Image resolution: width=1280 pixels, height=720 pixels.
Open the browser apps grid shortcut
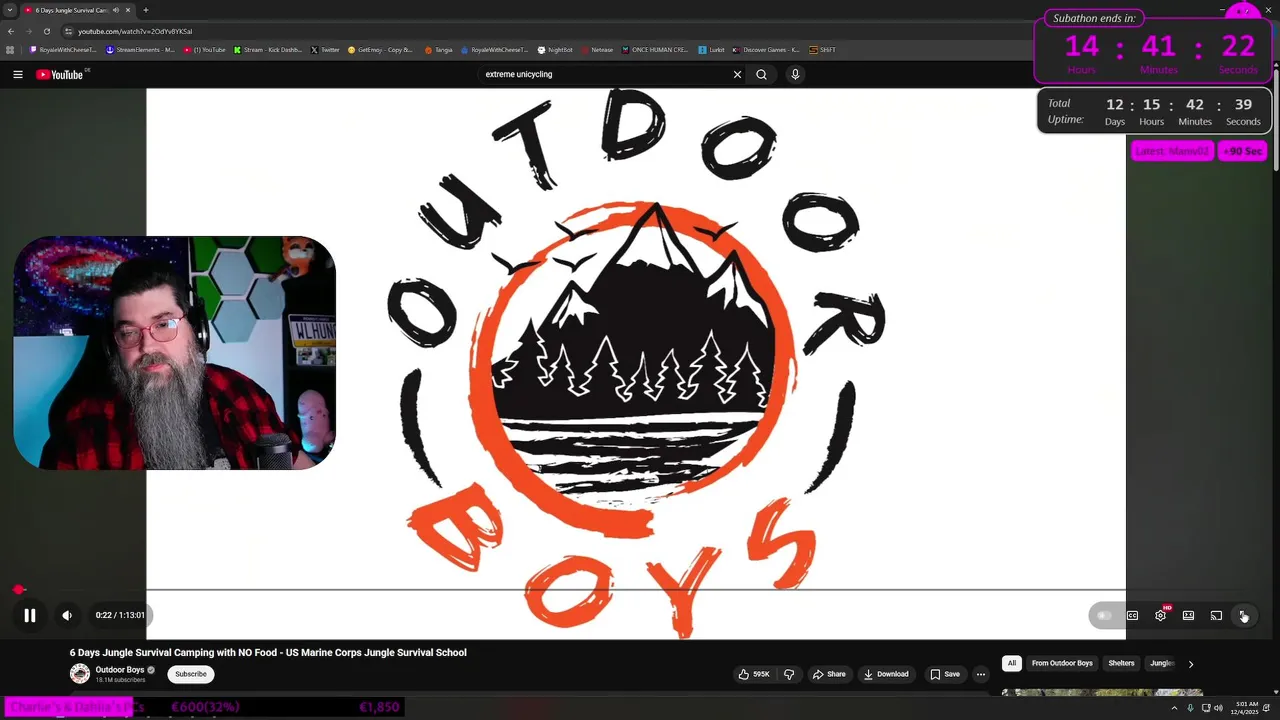(11, 50)
